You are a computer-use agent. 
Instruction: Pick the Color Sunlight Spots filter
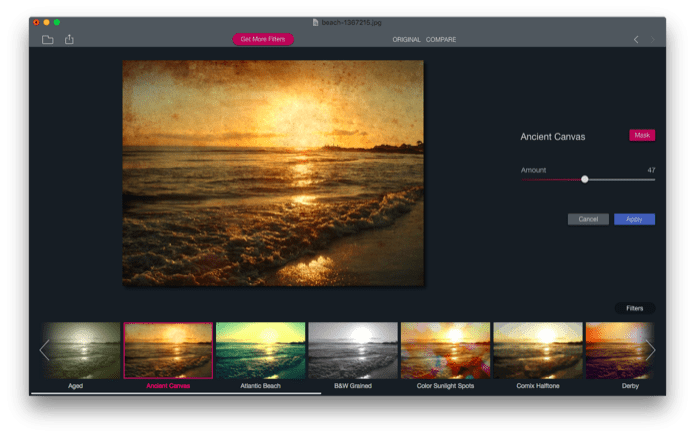click(x=445, y=351)
